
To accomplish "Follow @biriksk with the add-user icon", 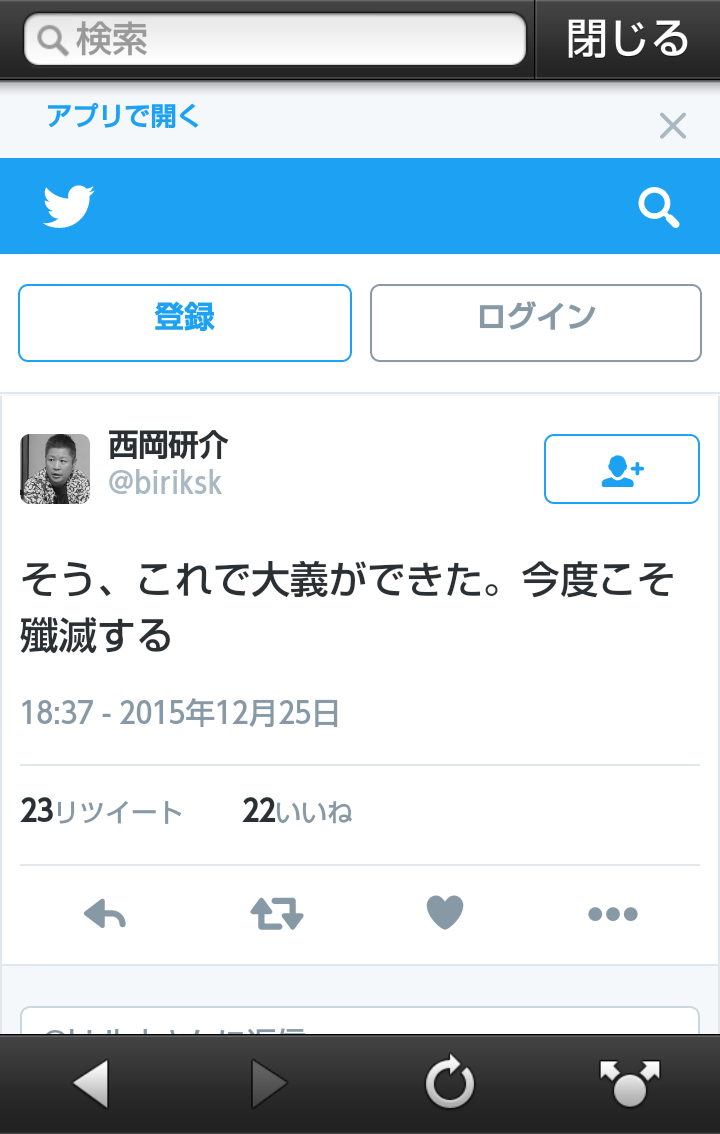I will click(622, 469).
